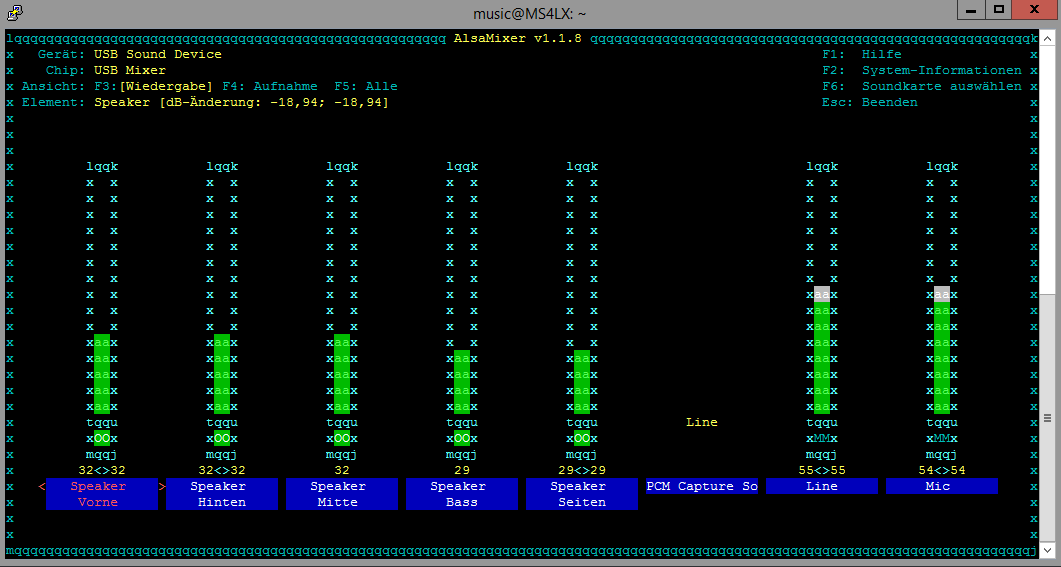The width and height of the screenshot is (1061, 567).
Task: Click the yellow Line capture source value
Action: pyautogui.click(x=702, y=422)
